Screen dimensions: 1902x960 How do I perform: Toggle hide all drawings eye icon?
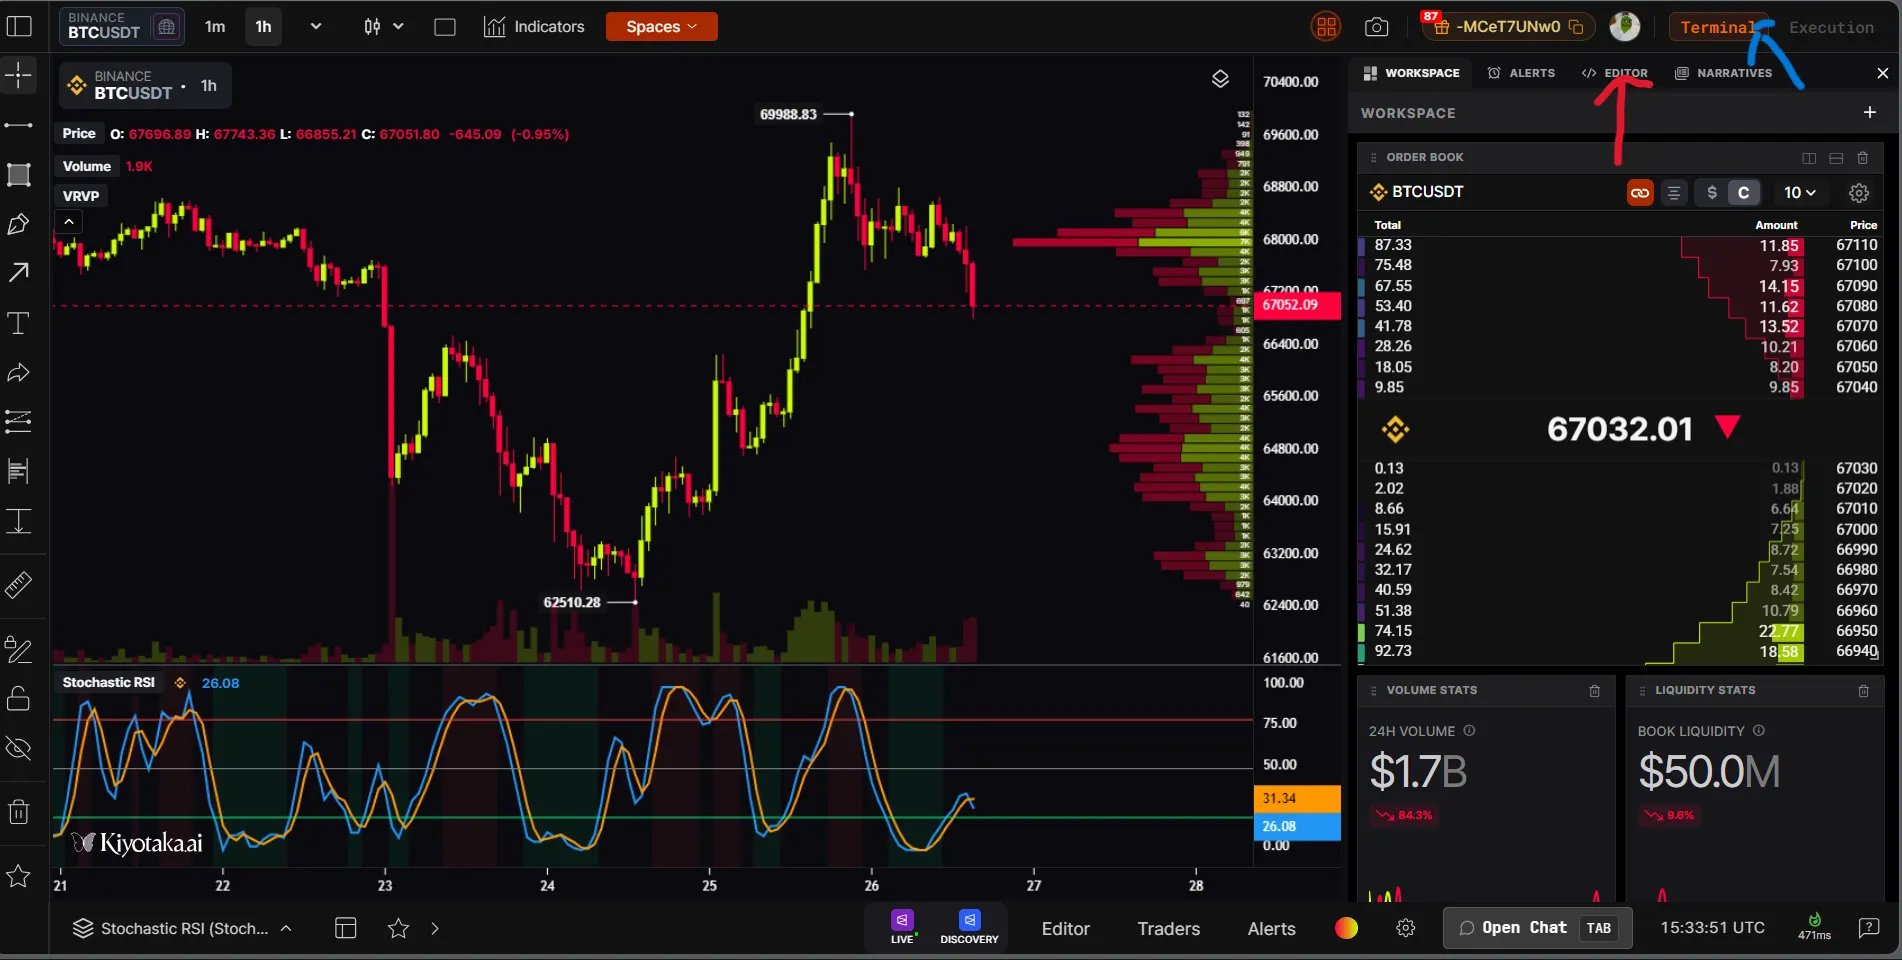pos(19,748)
